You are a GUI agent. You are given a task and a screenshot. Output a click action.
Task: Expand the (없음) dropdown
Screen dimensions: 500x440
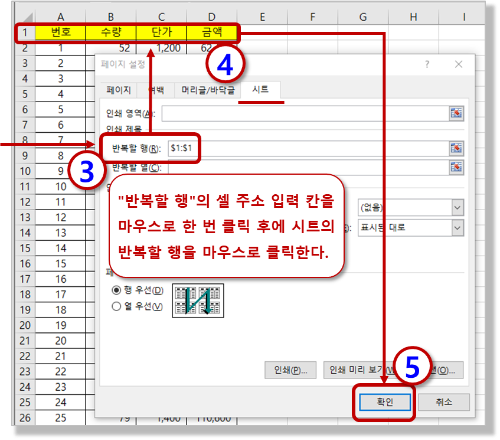point(457,208)
